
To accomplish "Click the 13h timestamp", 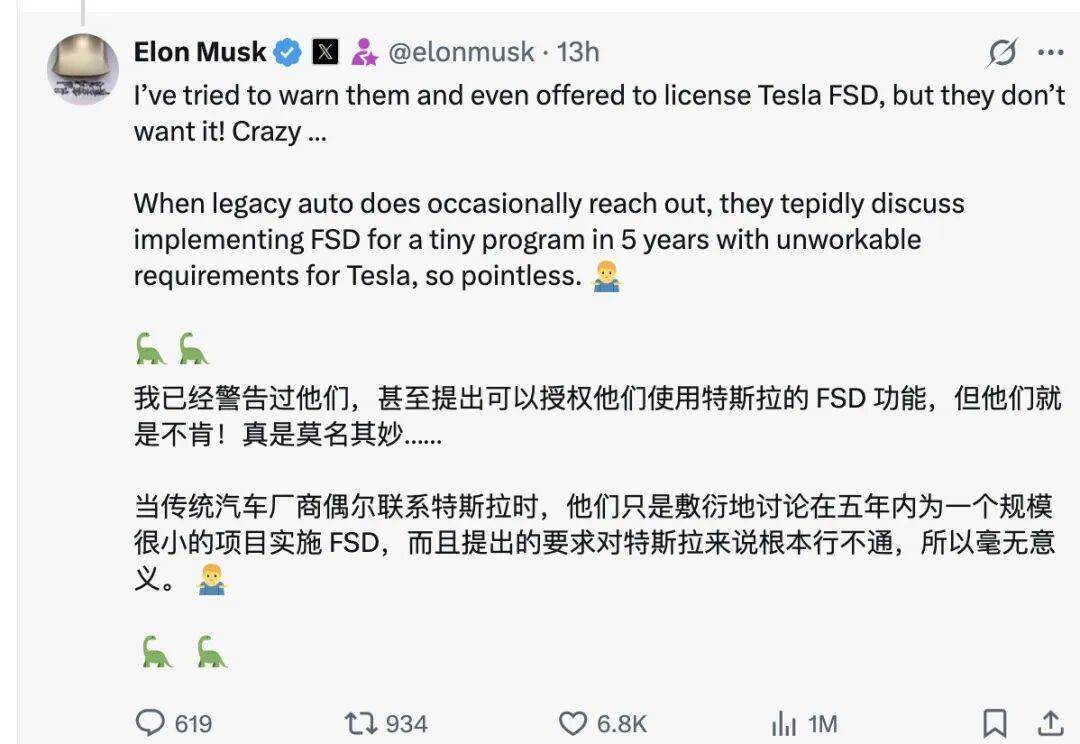I will 578,52.
